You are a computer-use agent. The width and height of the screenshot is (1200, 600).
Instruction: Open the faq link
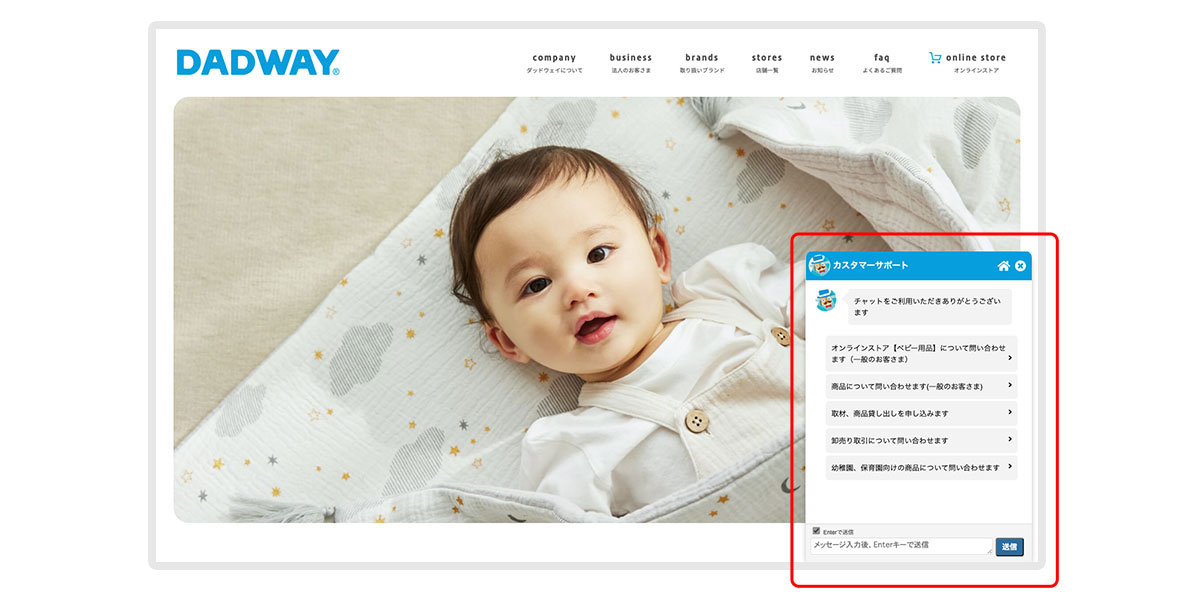coord(882,63)
